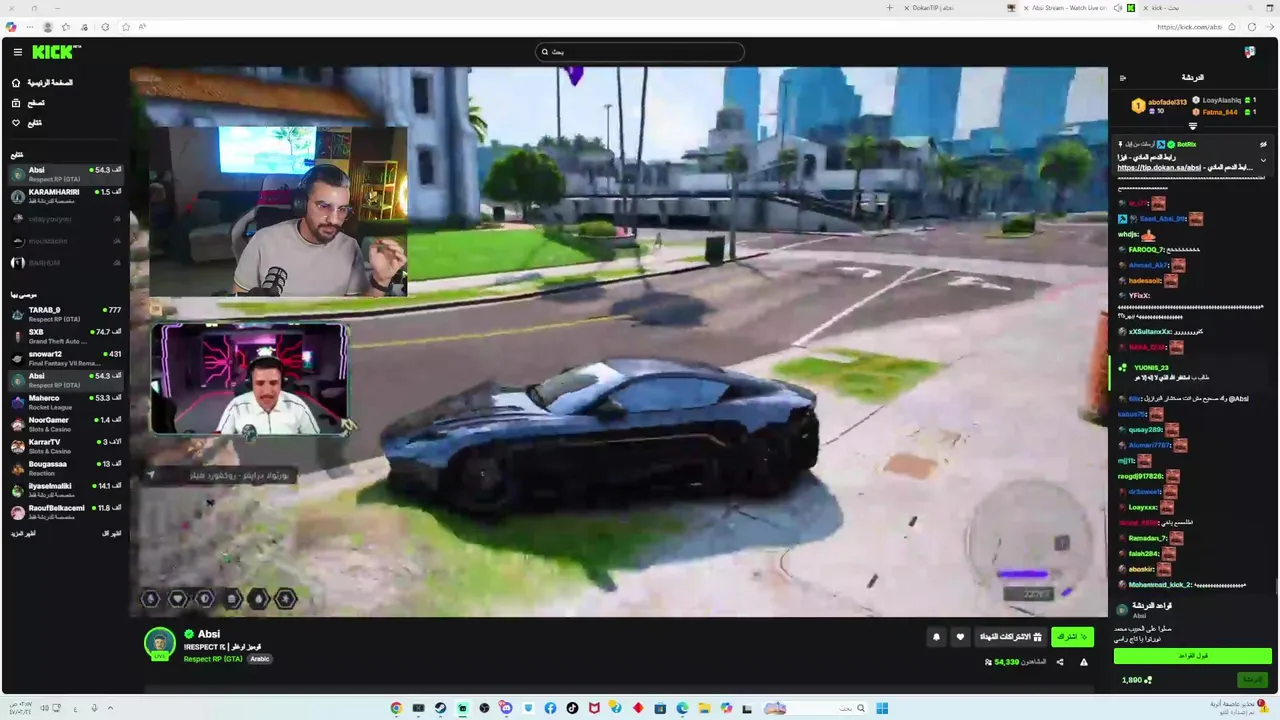Open Discord from the taskbar
The height and width of the screenshot is (720, 1280).
point(506,708)
